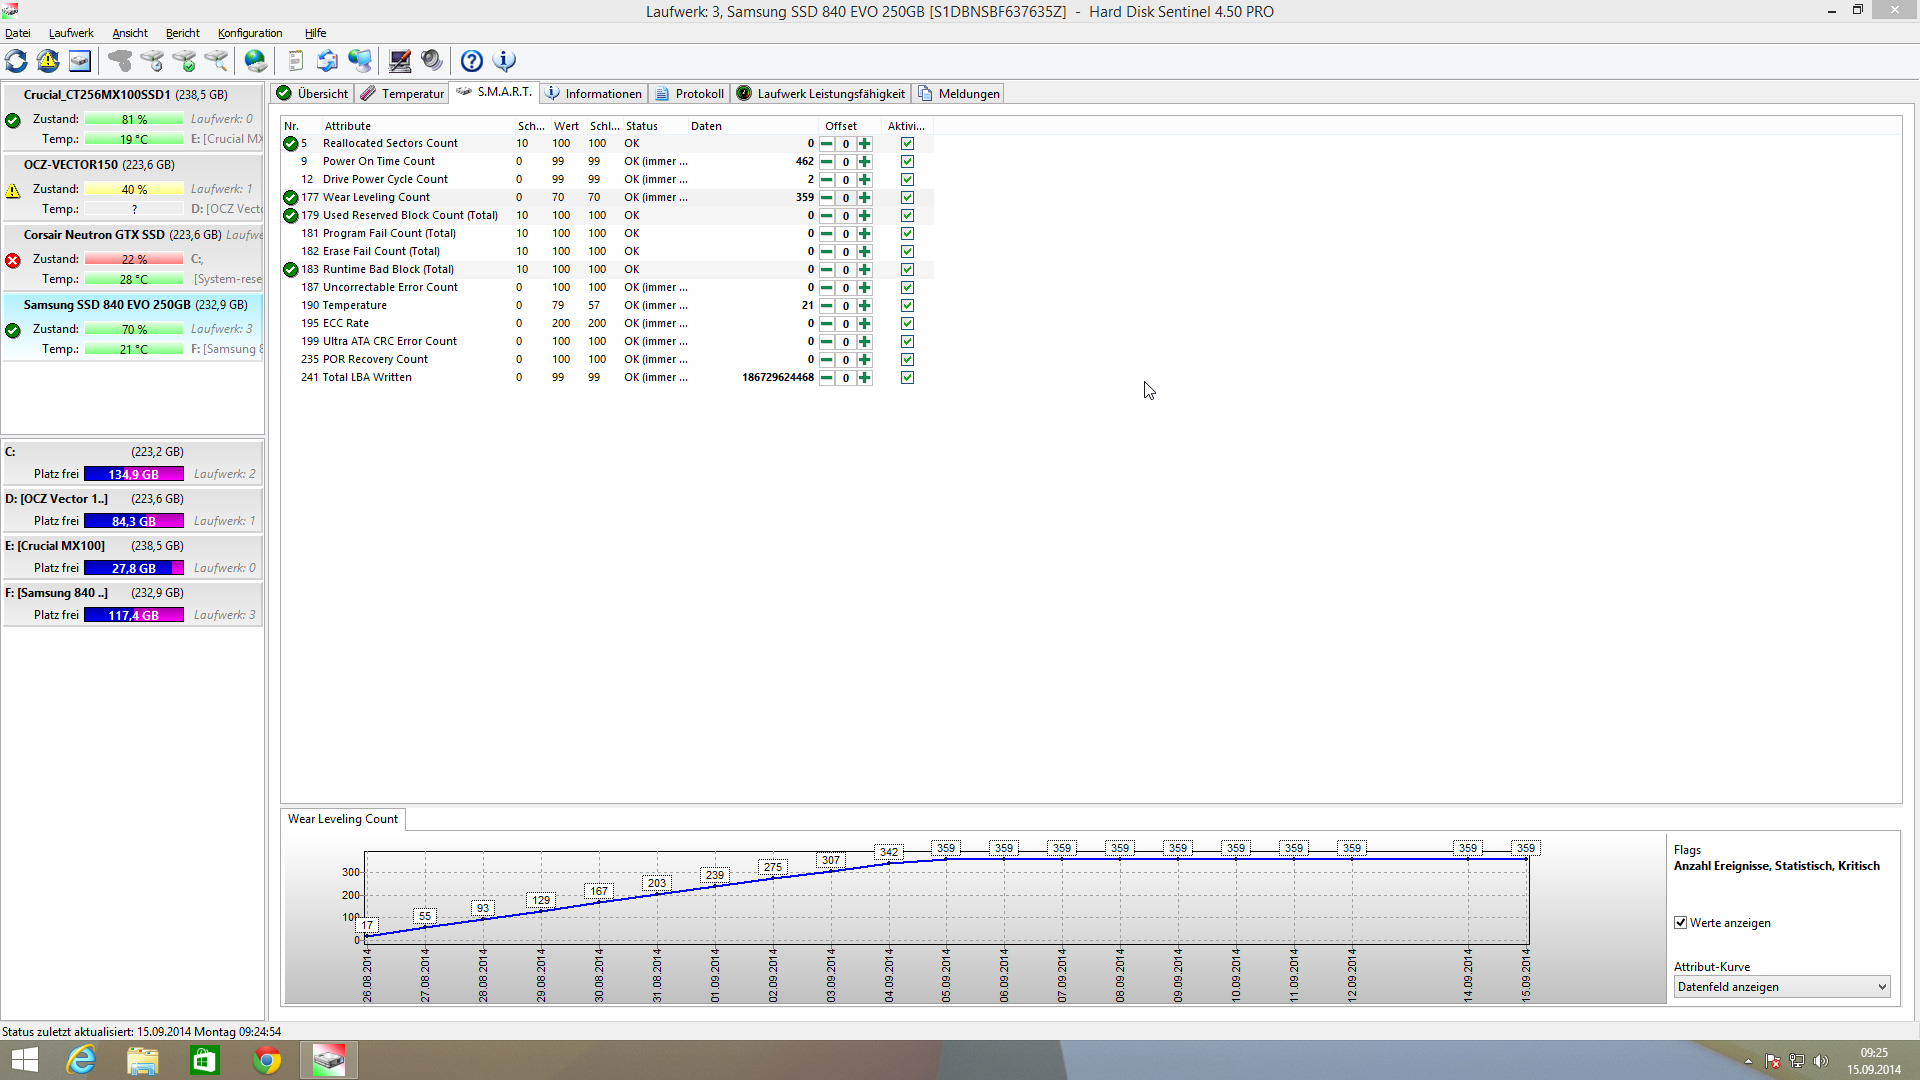Decrease offset for ECC Rate
The height and width of the screenshot is (1080, 1920).
826,324
